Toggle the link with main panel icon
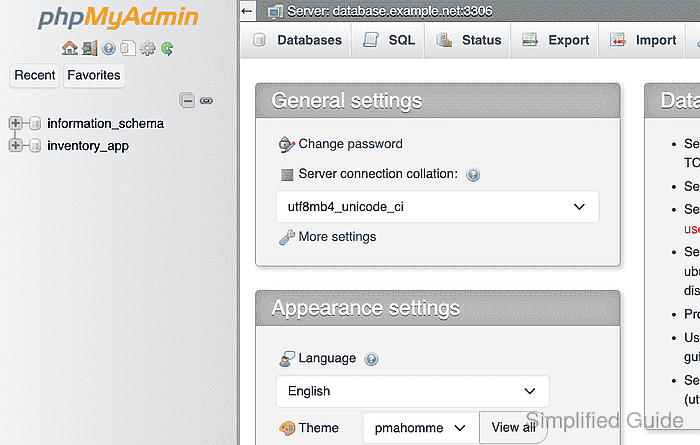The width and height of the screenshot is (700, 445). pos(206,100)
